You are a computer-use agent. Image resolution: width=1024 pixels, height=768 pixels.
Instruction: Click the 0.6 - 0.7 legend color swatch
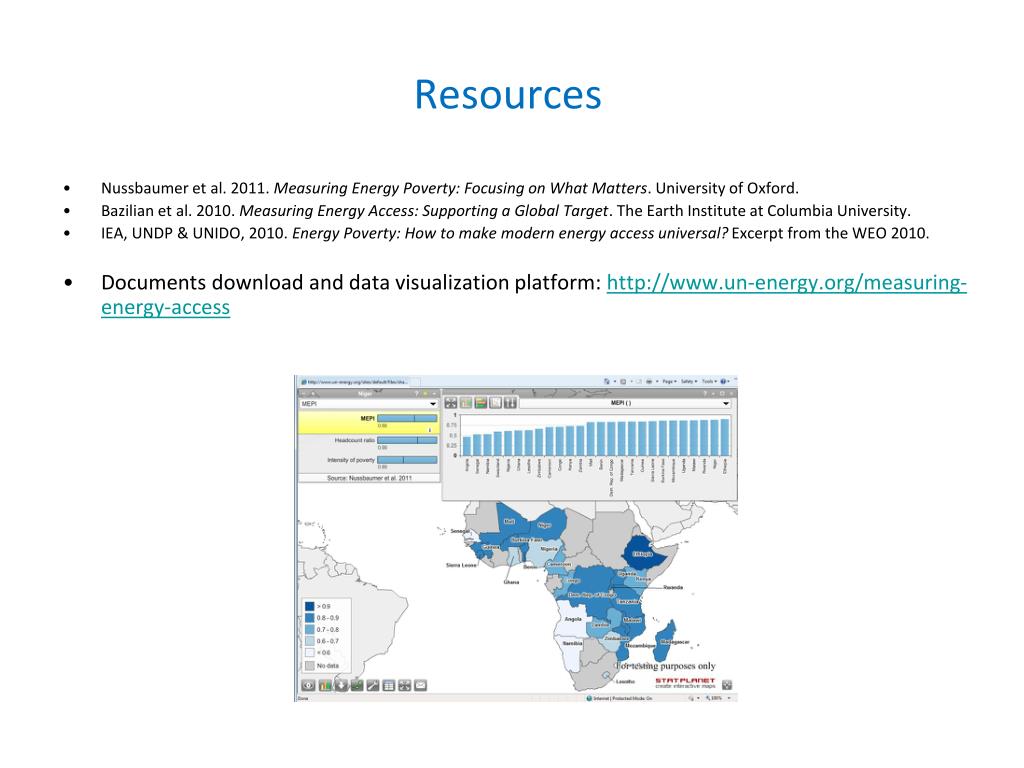tap(310, 641)
